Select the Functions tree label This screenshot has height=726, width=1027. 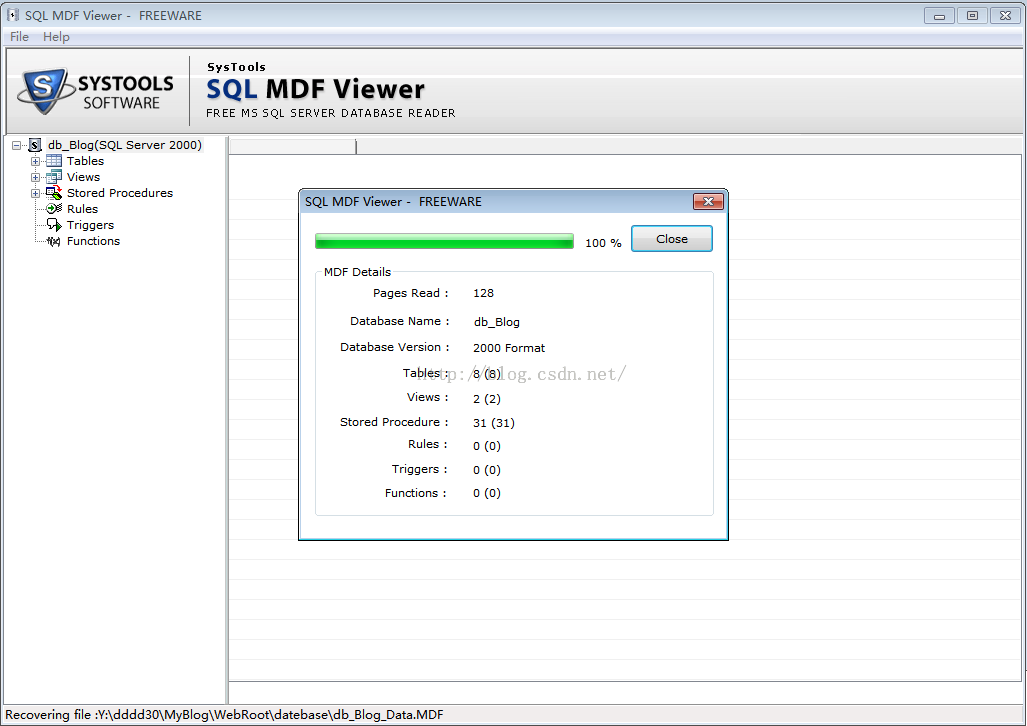tap(93, 241)
